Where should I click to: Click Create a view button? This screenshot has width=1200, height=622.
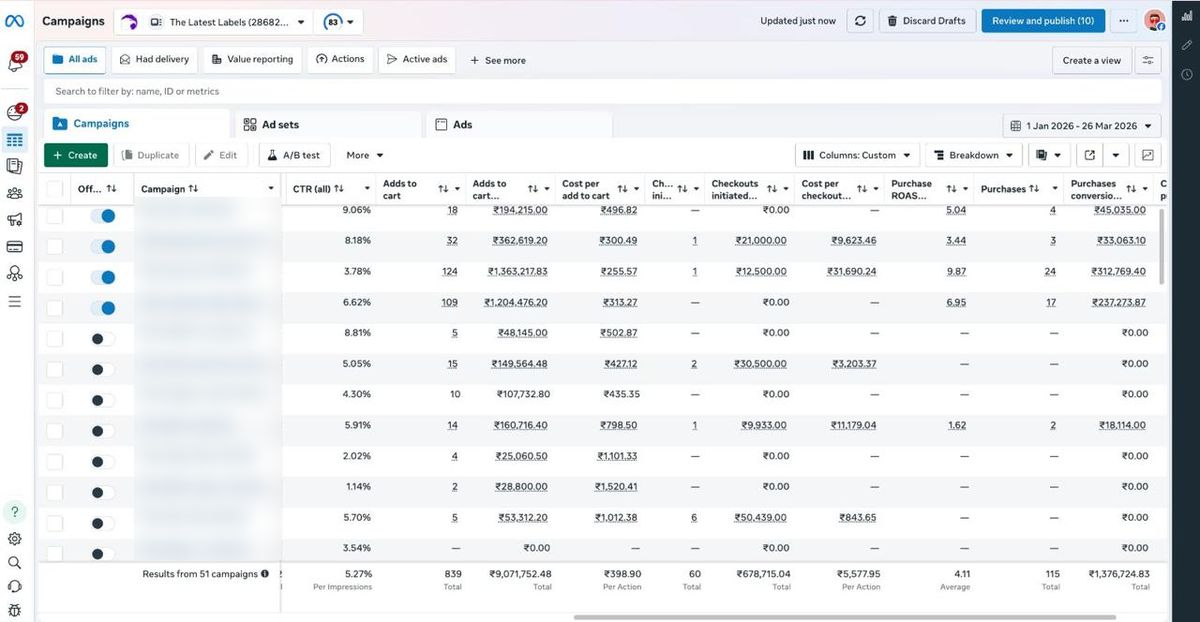point(1091,60)
